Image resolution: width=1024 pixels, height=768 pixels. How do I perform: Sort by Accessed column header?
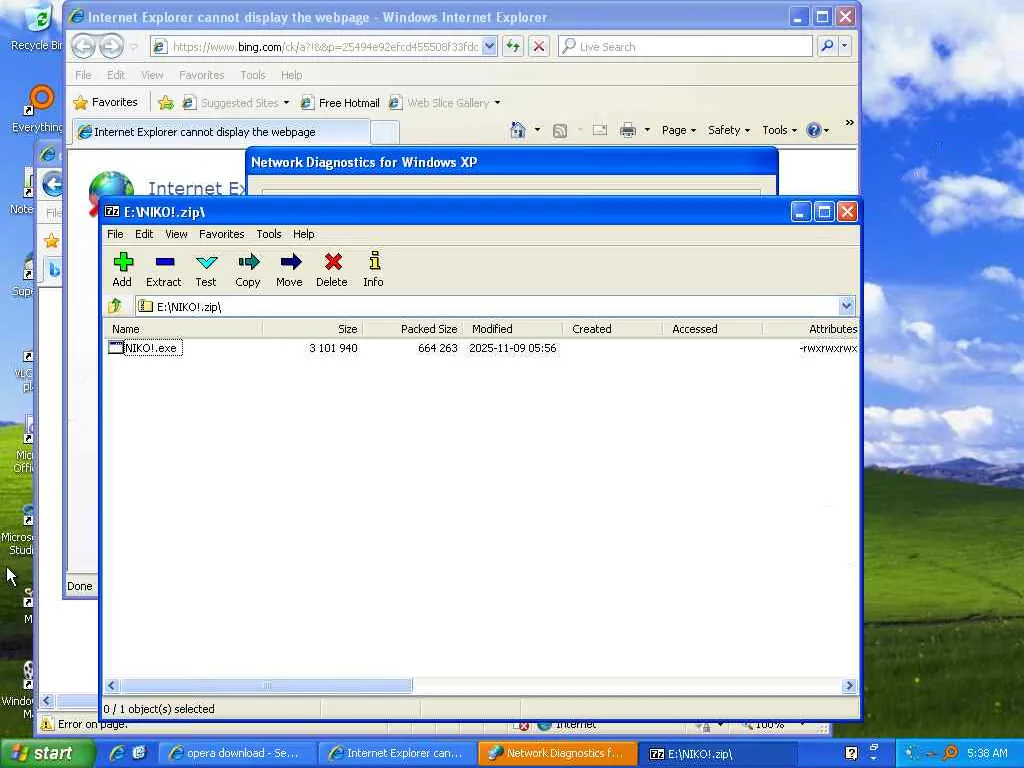[x=712, y=329]
